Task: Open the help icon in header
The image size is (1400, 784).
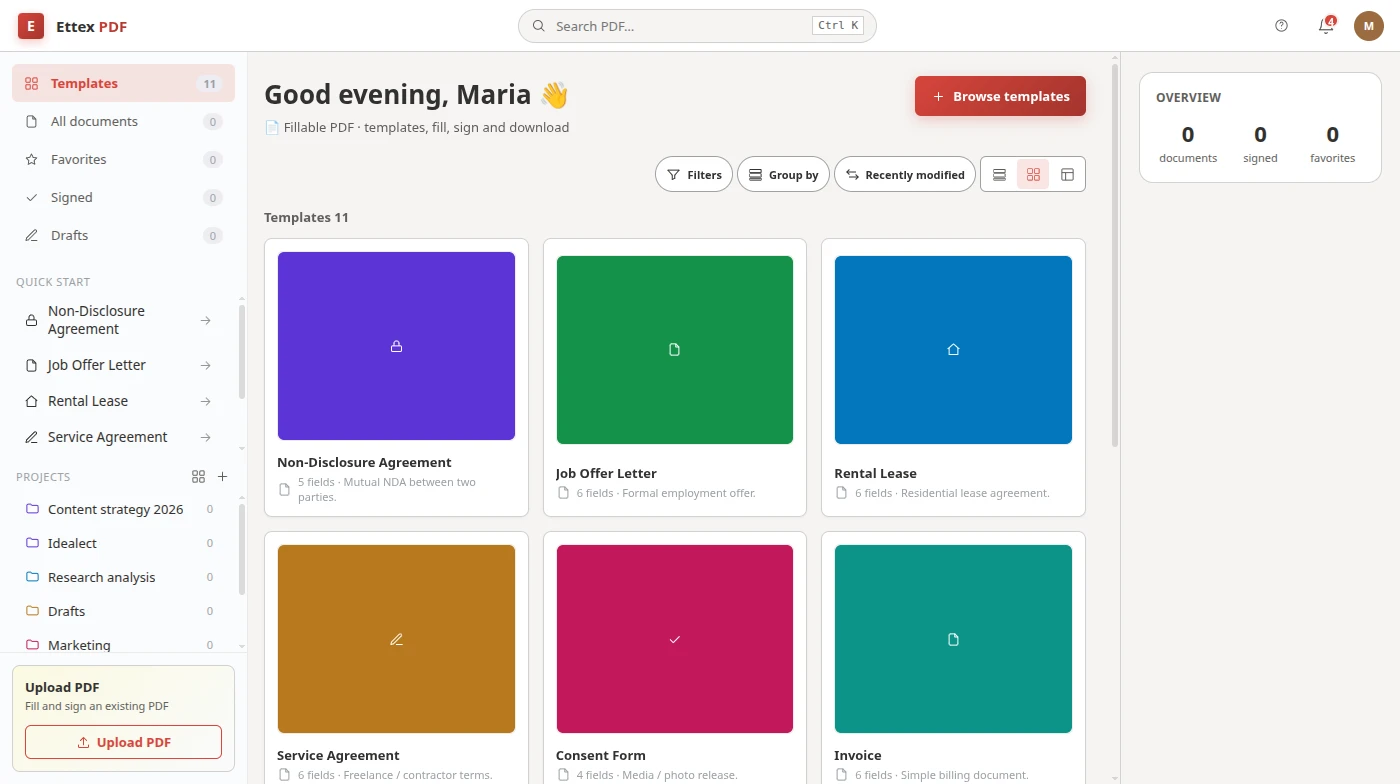Action: click(x=1282, y=26)
